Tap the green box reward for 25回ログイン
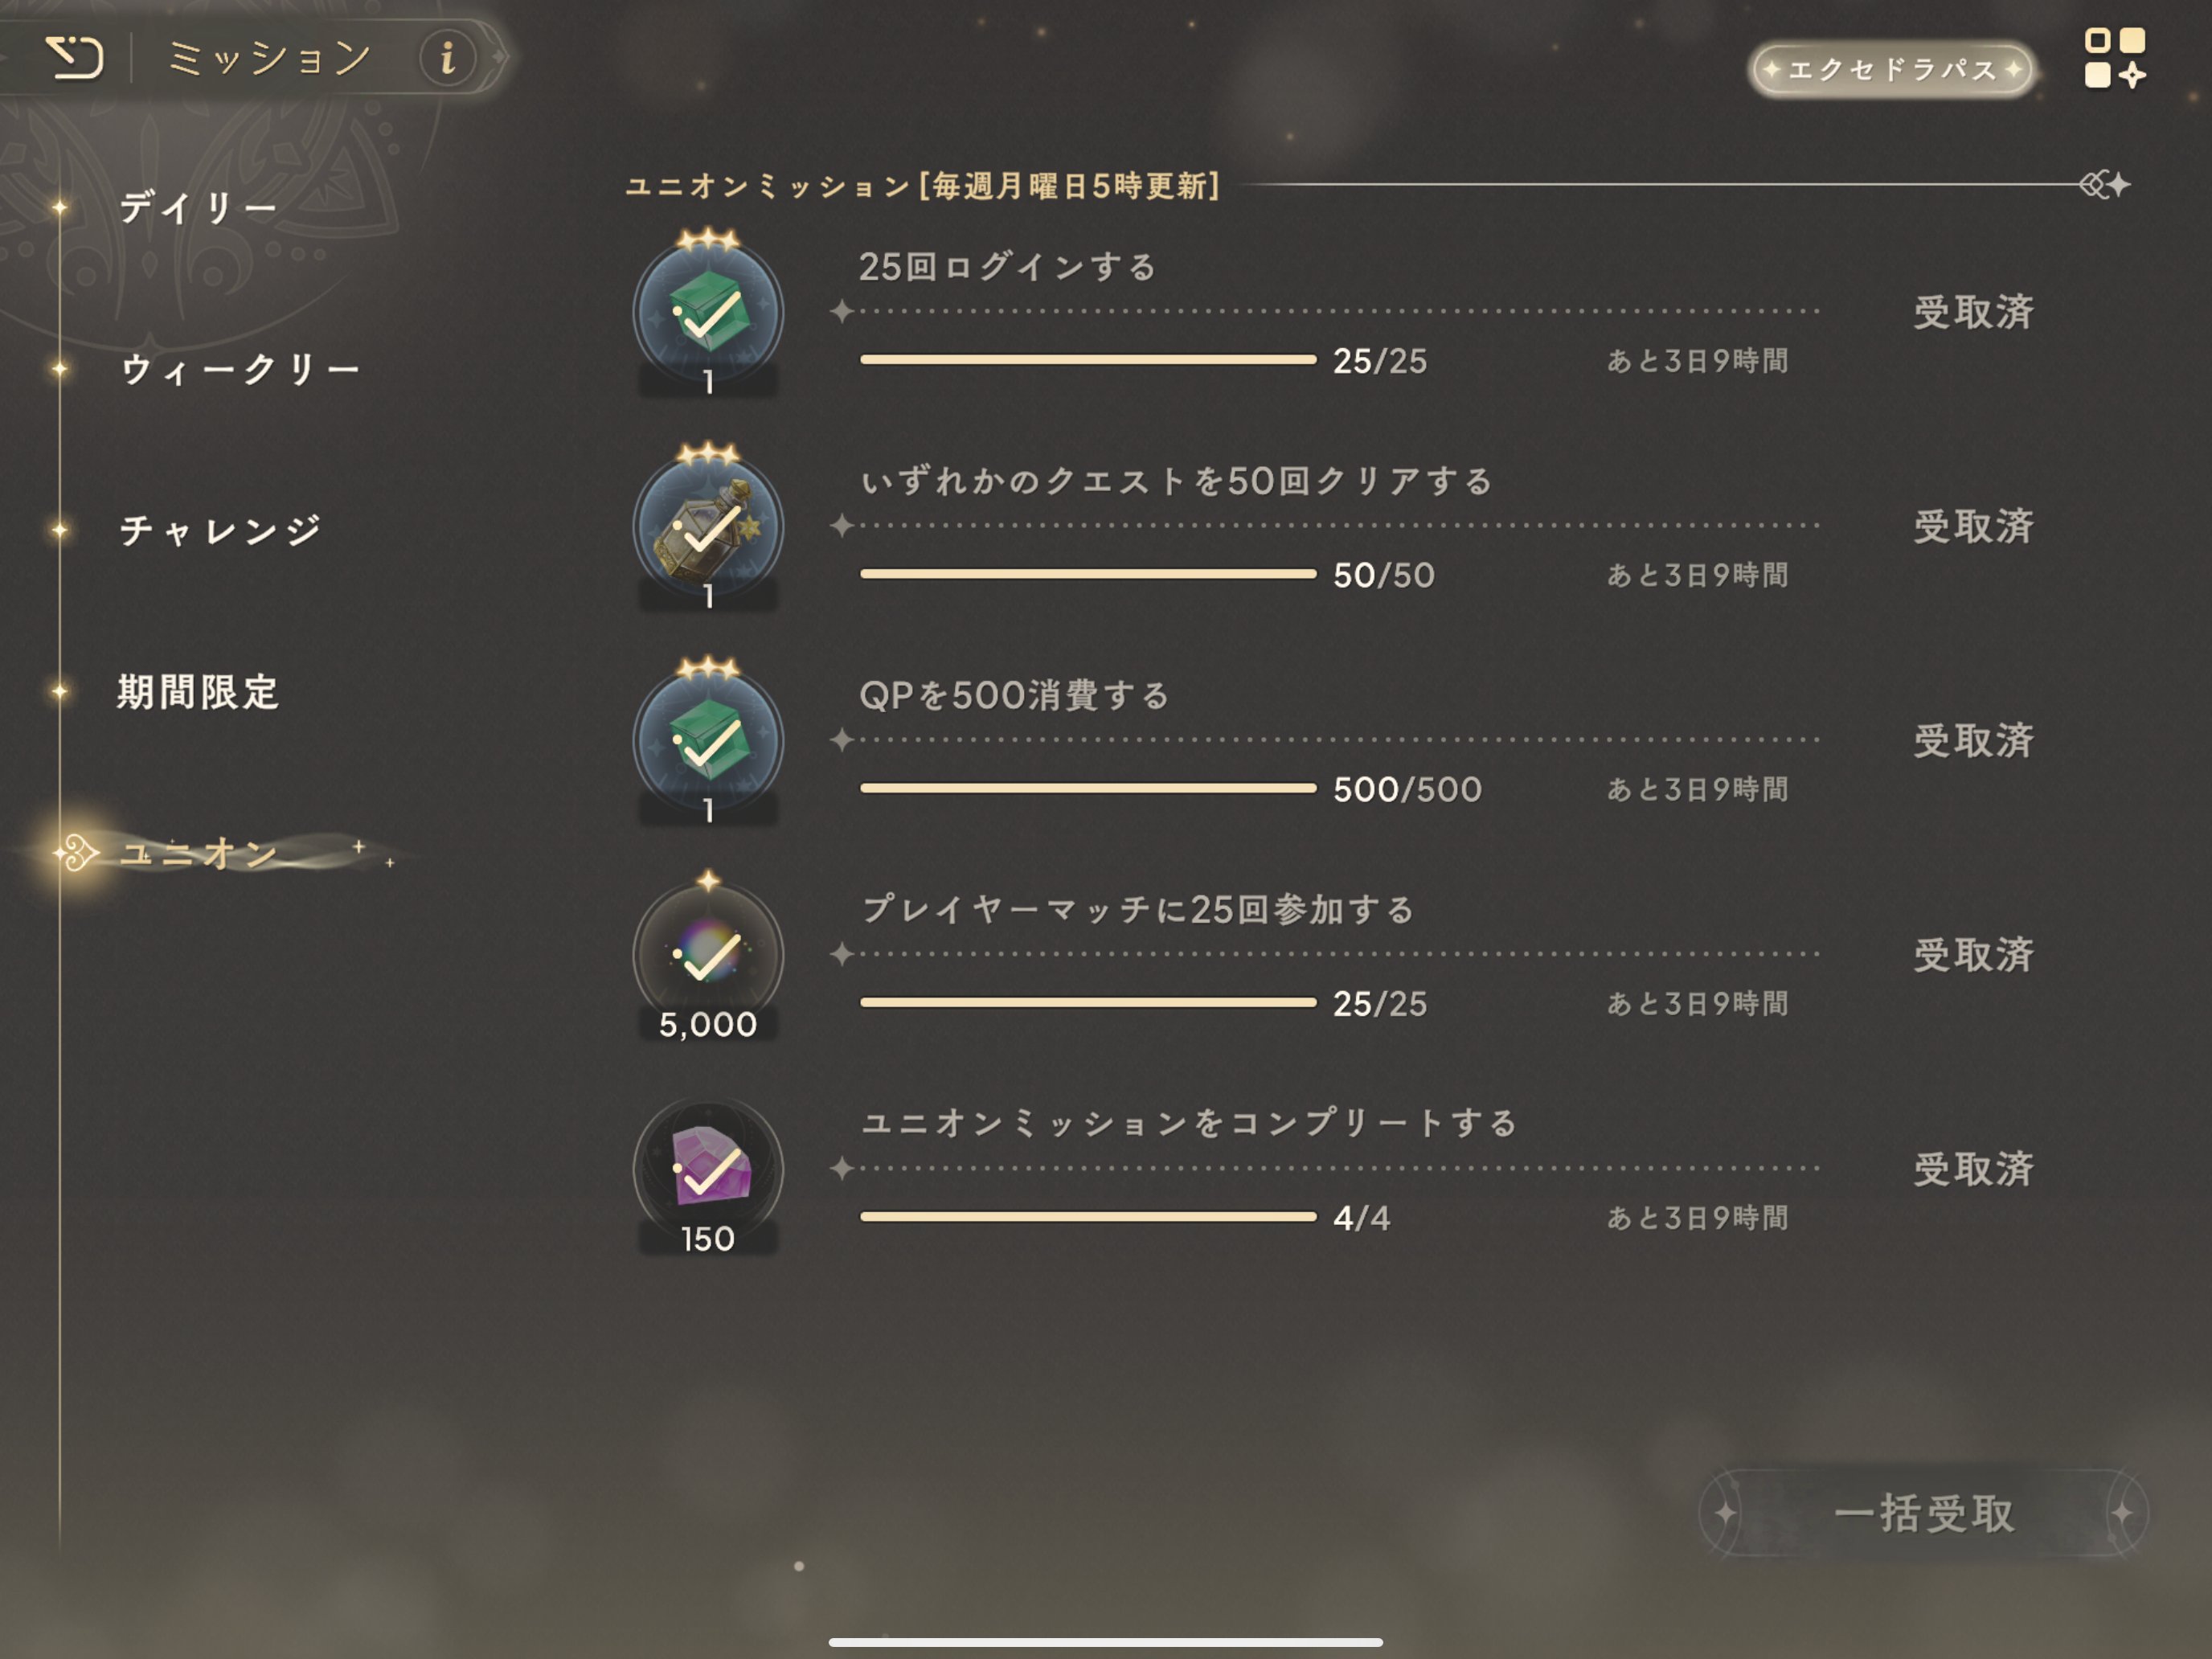Screen dimensions: 2212x1659 click(x=708, y=313)
